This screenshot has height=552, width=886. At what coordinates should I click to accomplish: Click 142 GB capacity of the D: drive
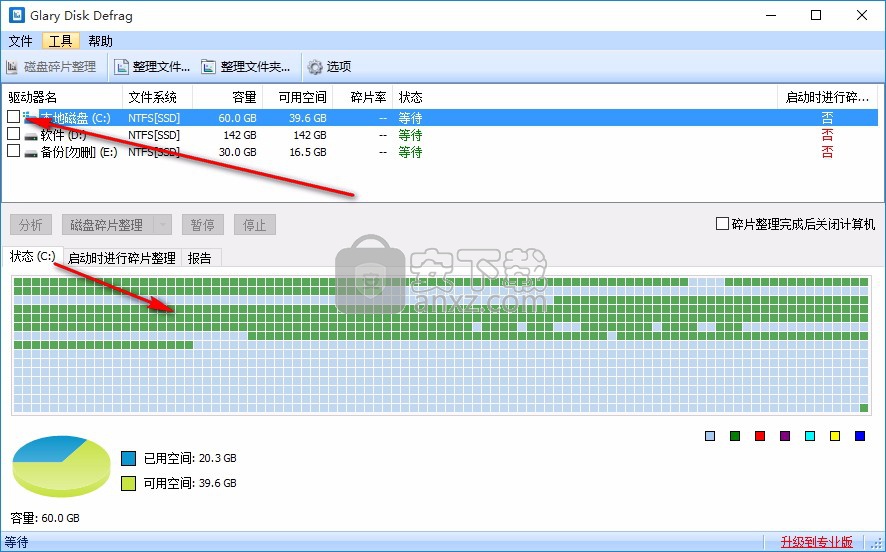(x=240, y=136)
